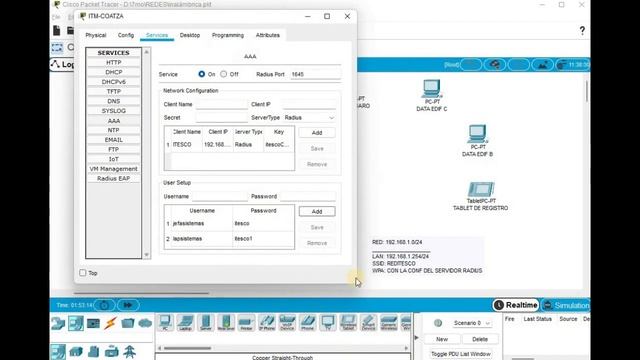Viewport: 640px width, 360px height.
Task: Switch to the Services tab
Action: coord(157,35)
